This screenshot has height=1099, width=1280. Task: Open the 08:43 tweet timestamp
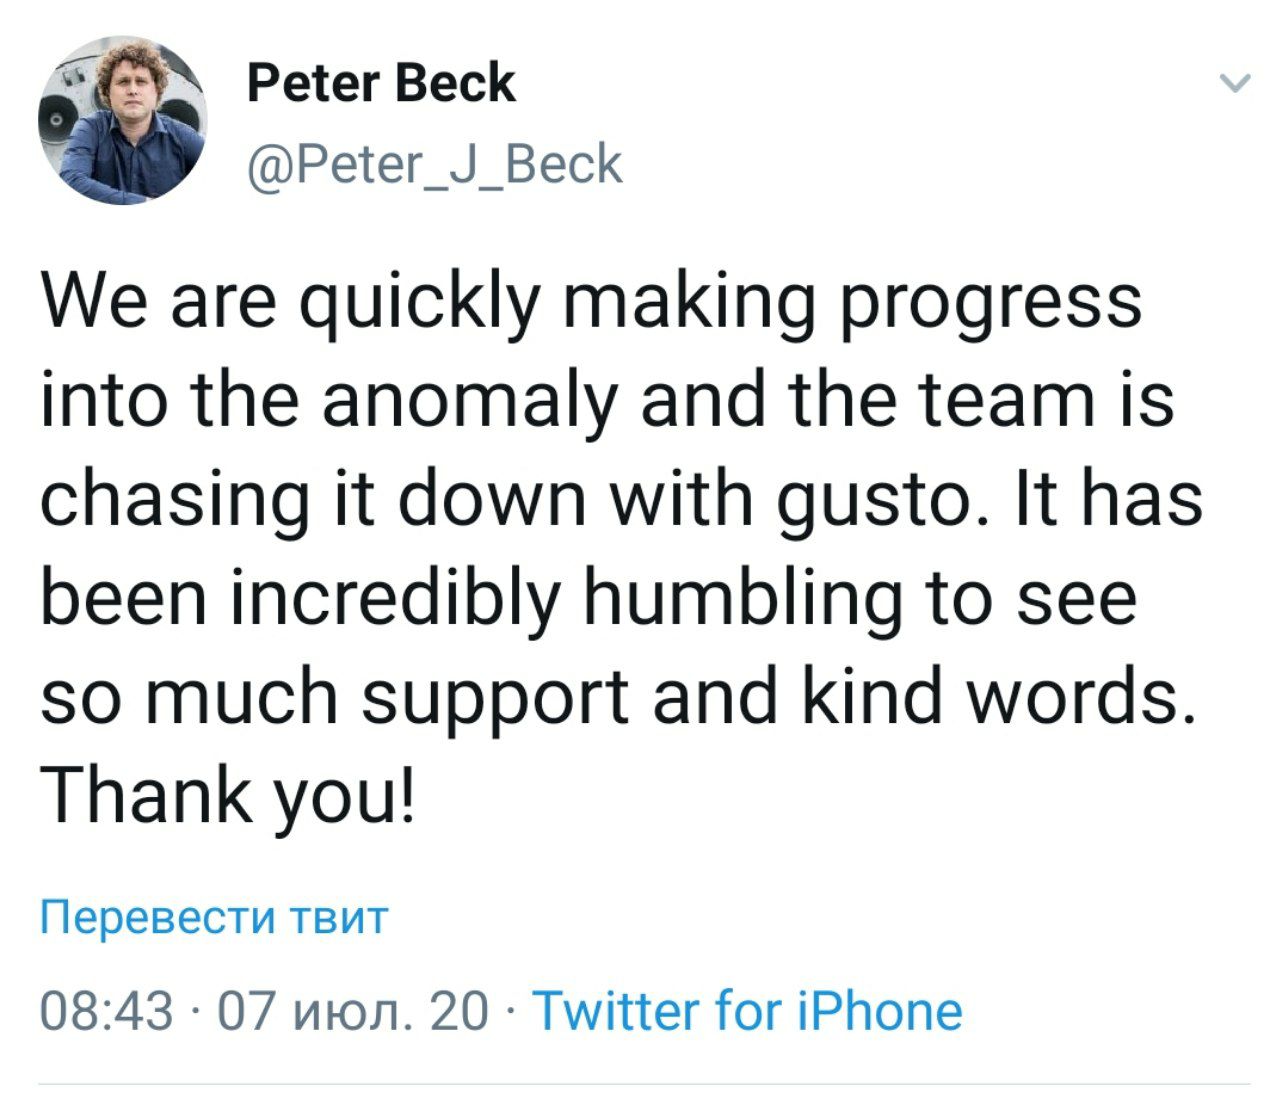106,1011
